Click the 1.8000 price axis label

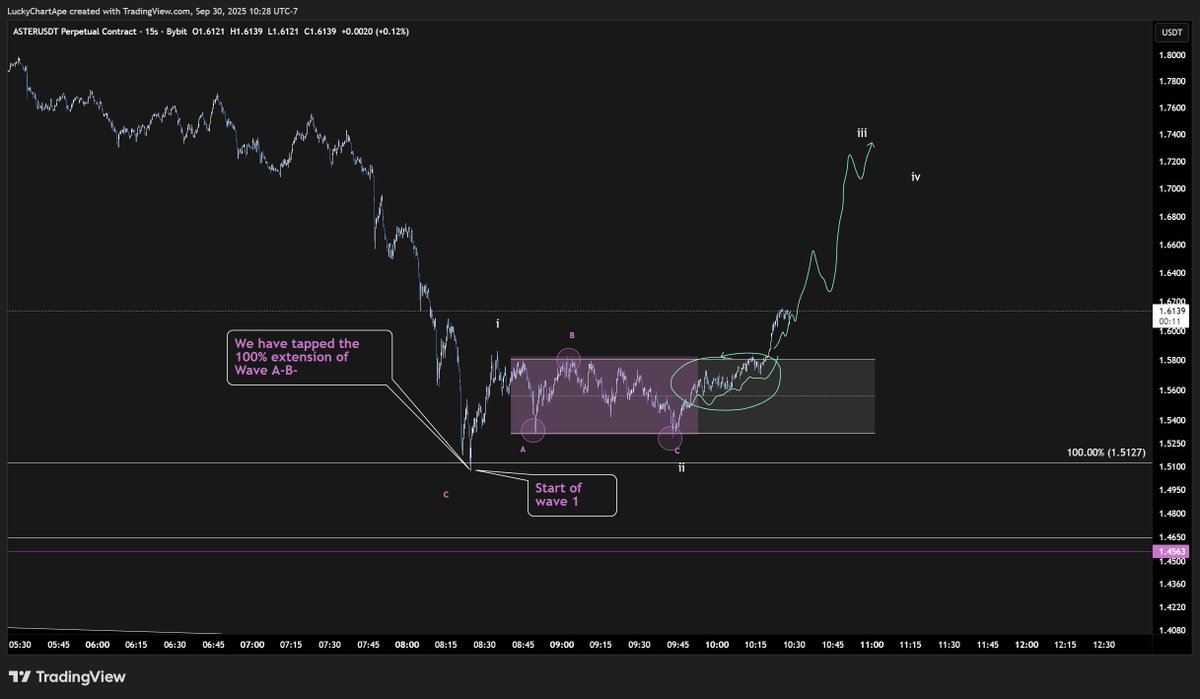click(1171, 55)
